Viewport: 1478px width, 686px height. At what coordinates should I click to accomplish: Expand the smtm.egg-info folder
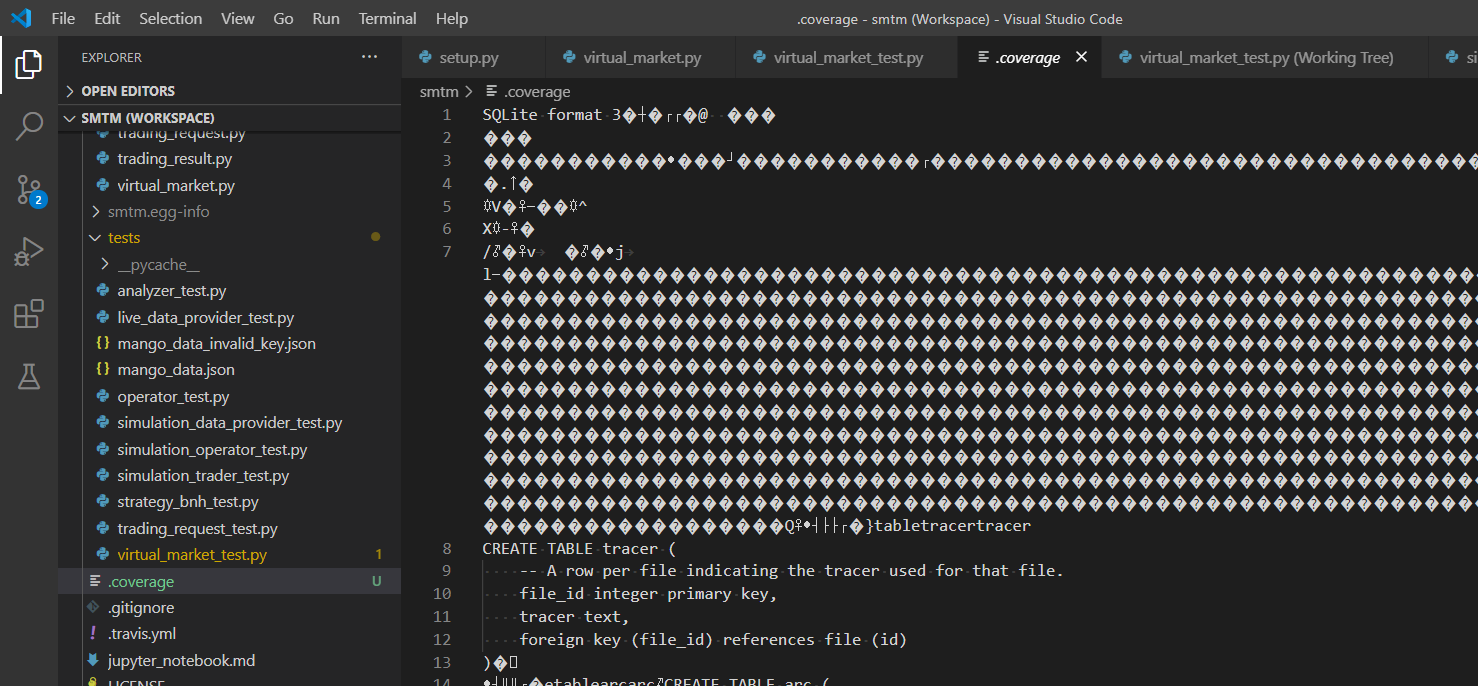(x=230, y=211)
